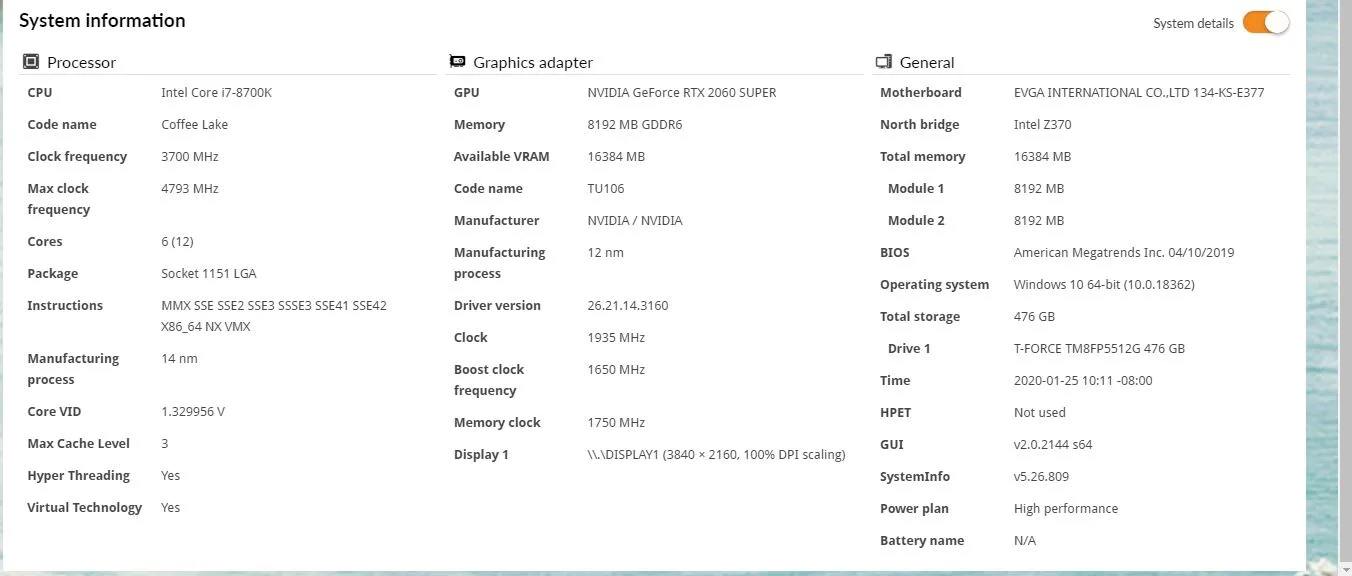Select the Display 1 resolution value

pyautogui.click(x=717, y=455)
